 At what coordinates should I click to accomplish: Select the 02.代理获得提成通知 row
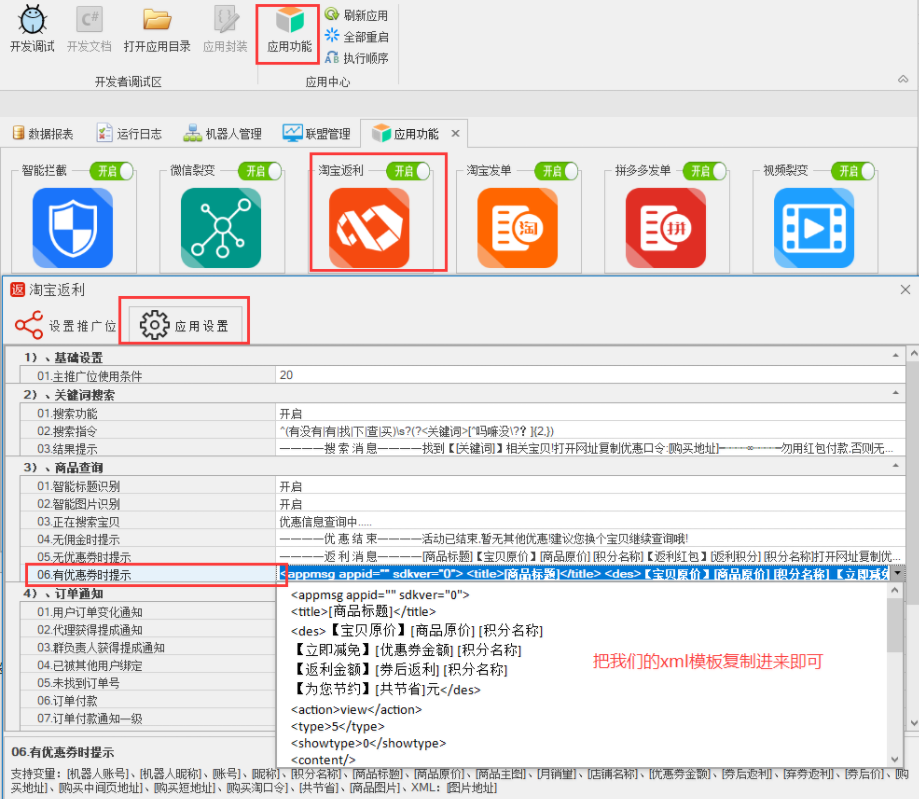tap(148, 630)
